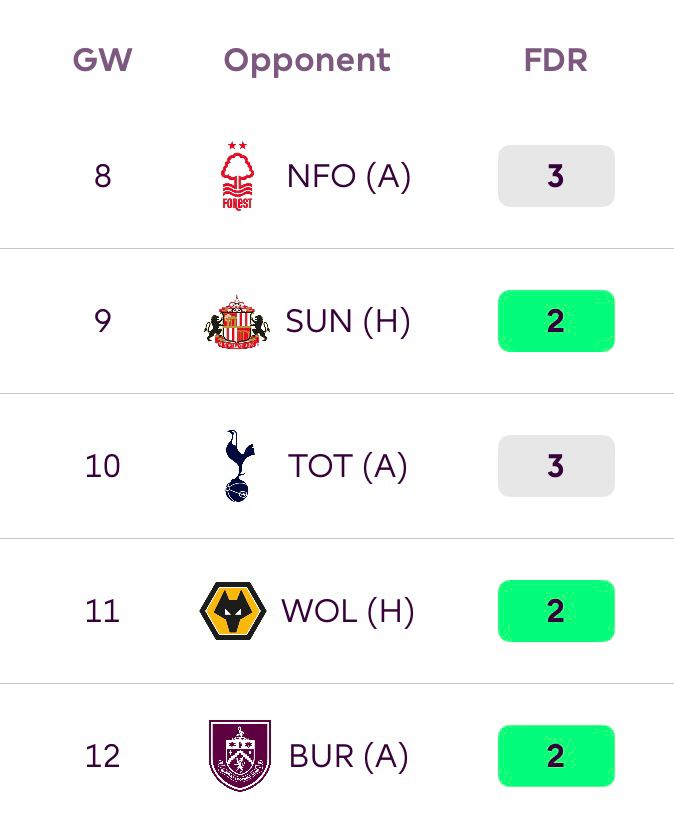Viewport: 674px width, 825px height.
Task: Select gameweek number 12
Action: 102,756
